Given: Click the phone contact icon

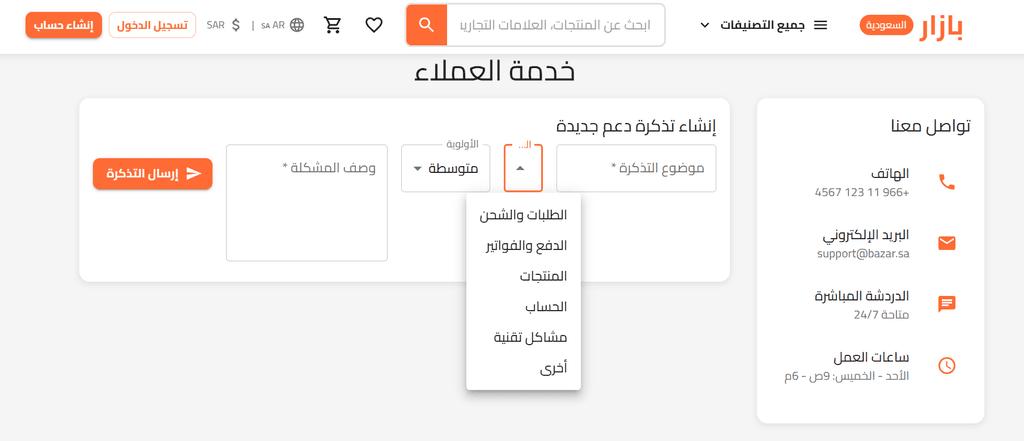Looking at the screenshot, I should point(946,182).
